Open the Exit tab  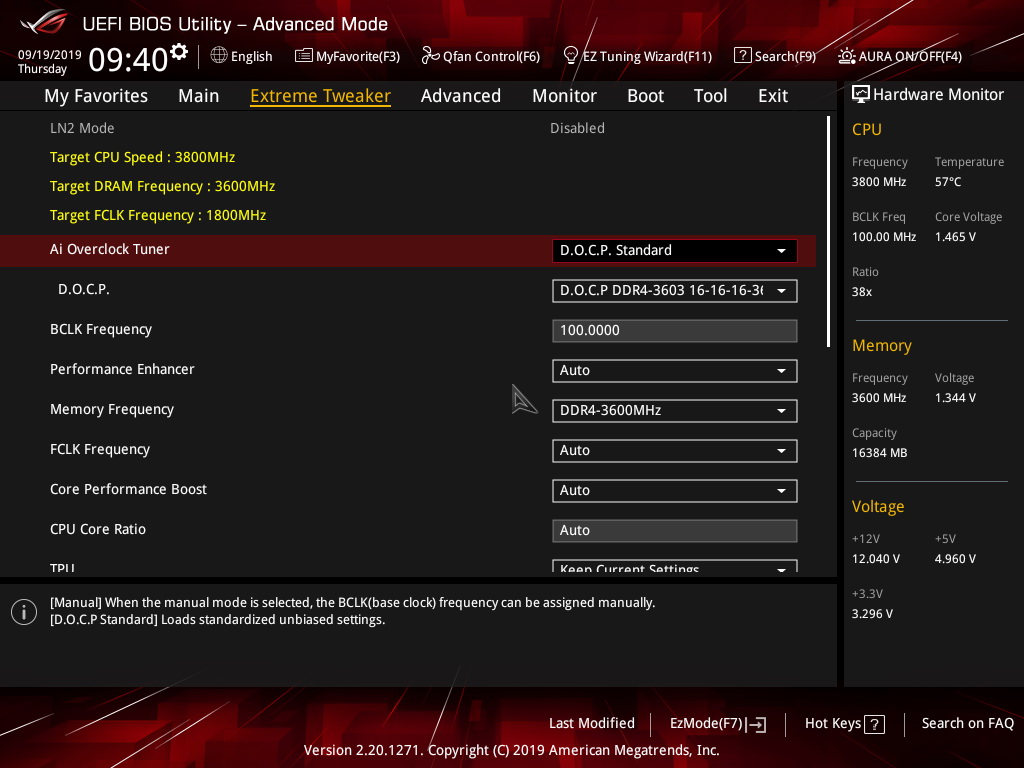(773, 96)
